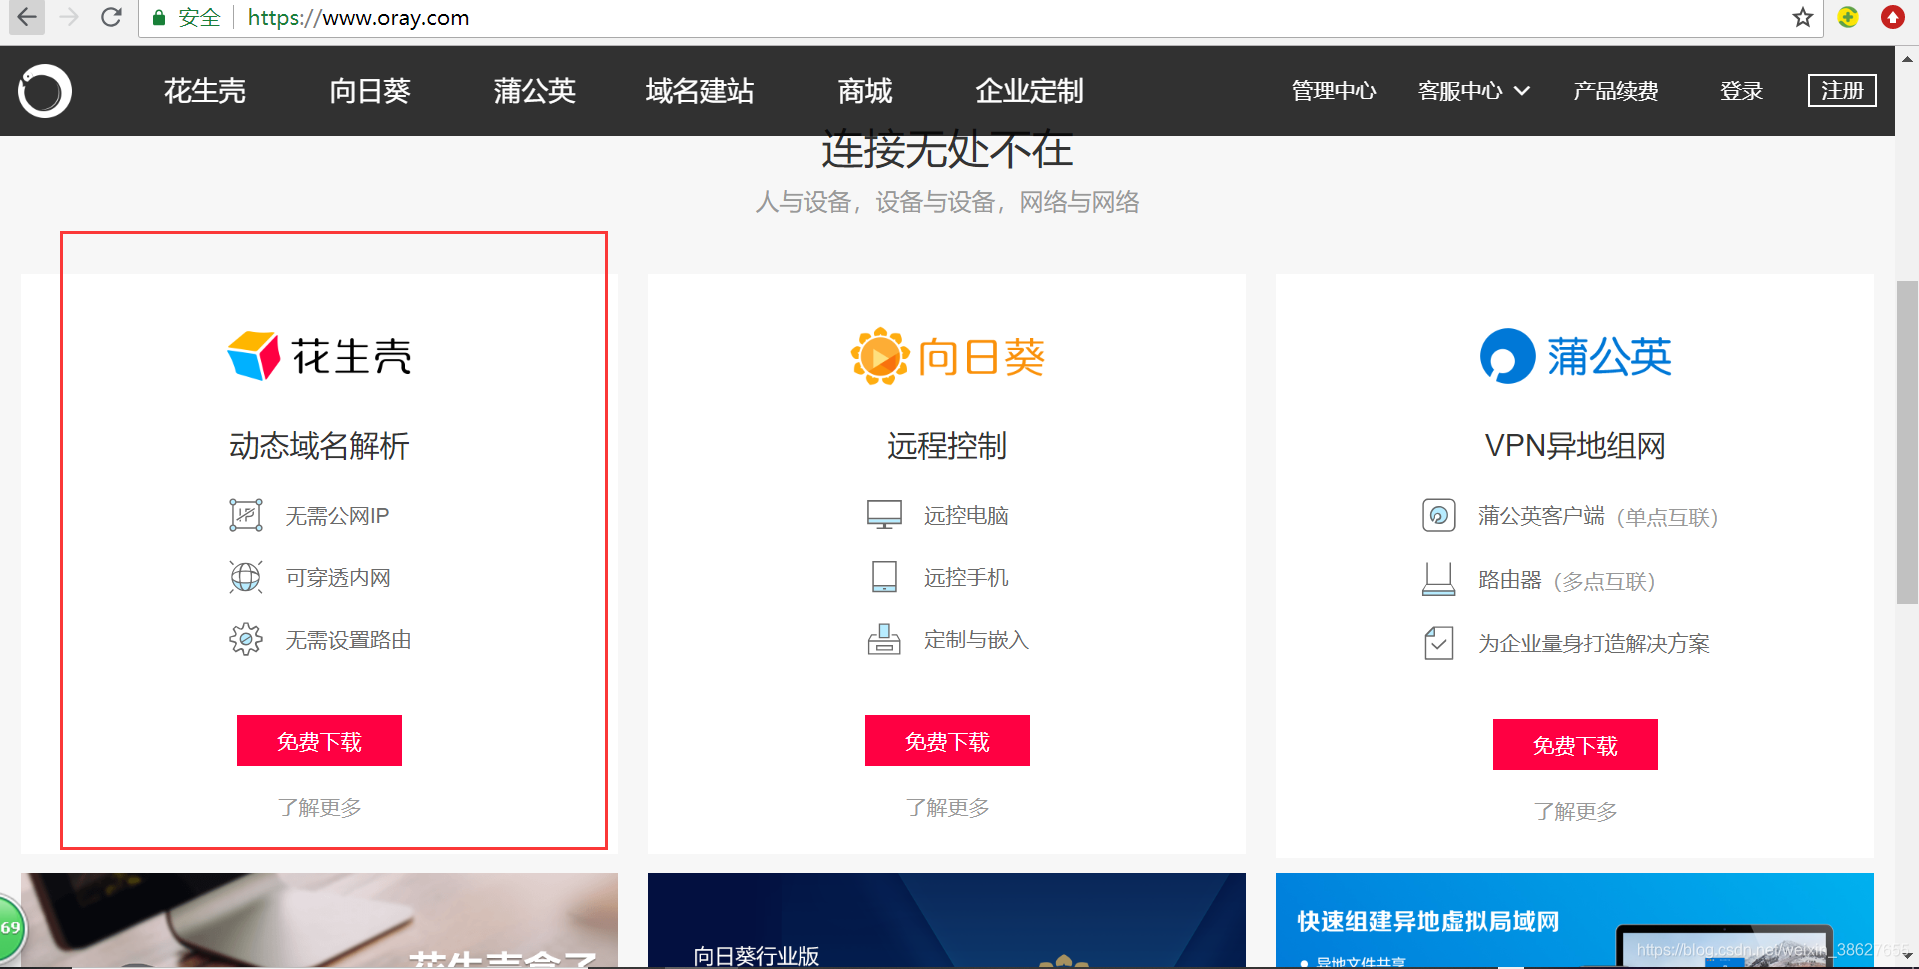Go back with browser back arrow
The image size is (1919, 969).
pyautogui.click(x=27, y=17)
